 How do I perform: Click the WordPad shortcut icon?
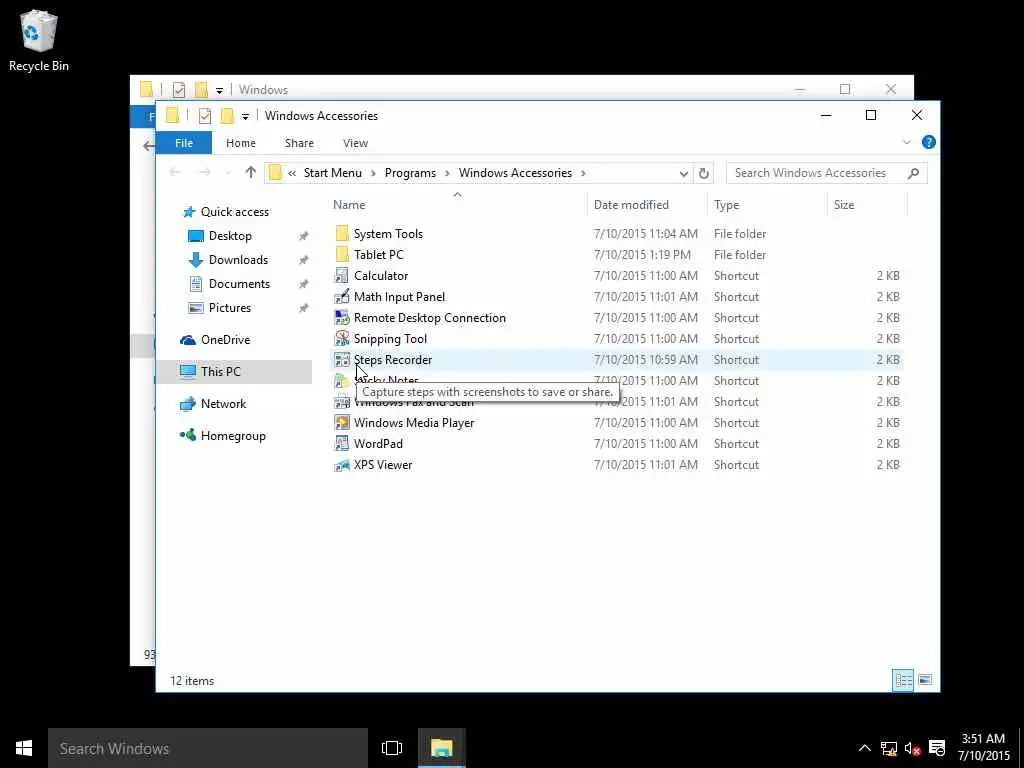pyautogui.click(x=342, y=443)
